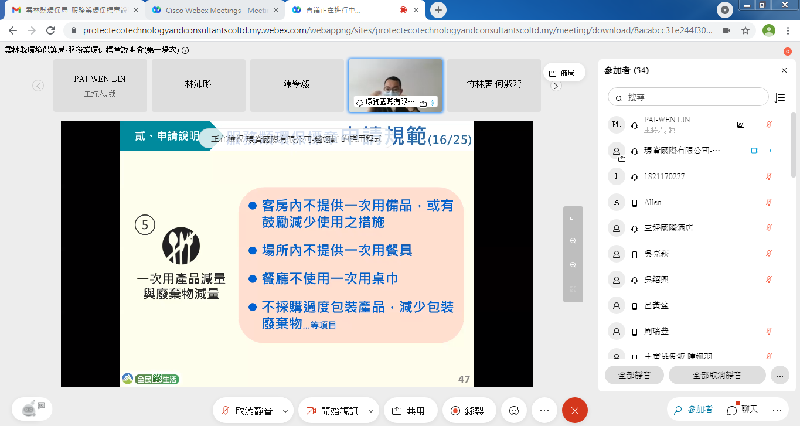
Task: Click the Chrome media control icon
Action: (x=724, y=10)
